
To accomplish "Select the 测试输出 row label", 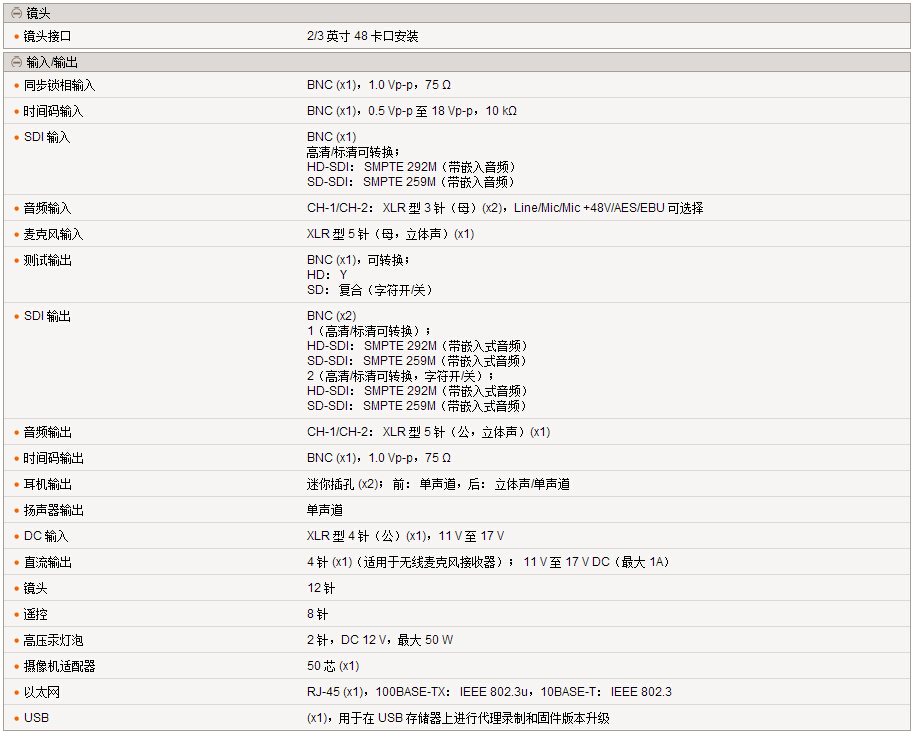I will (x=48, y=261).
